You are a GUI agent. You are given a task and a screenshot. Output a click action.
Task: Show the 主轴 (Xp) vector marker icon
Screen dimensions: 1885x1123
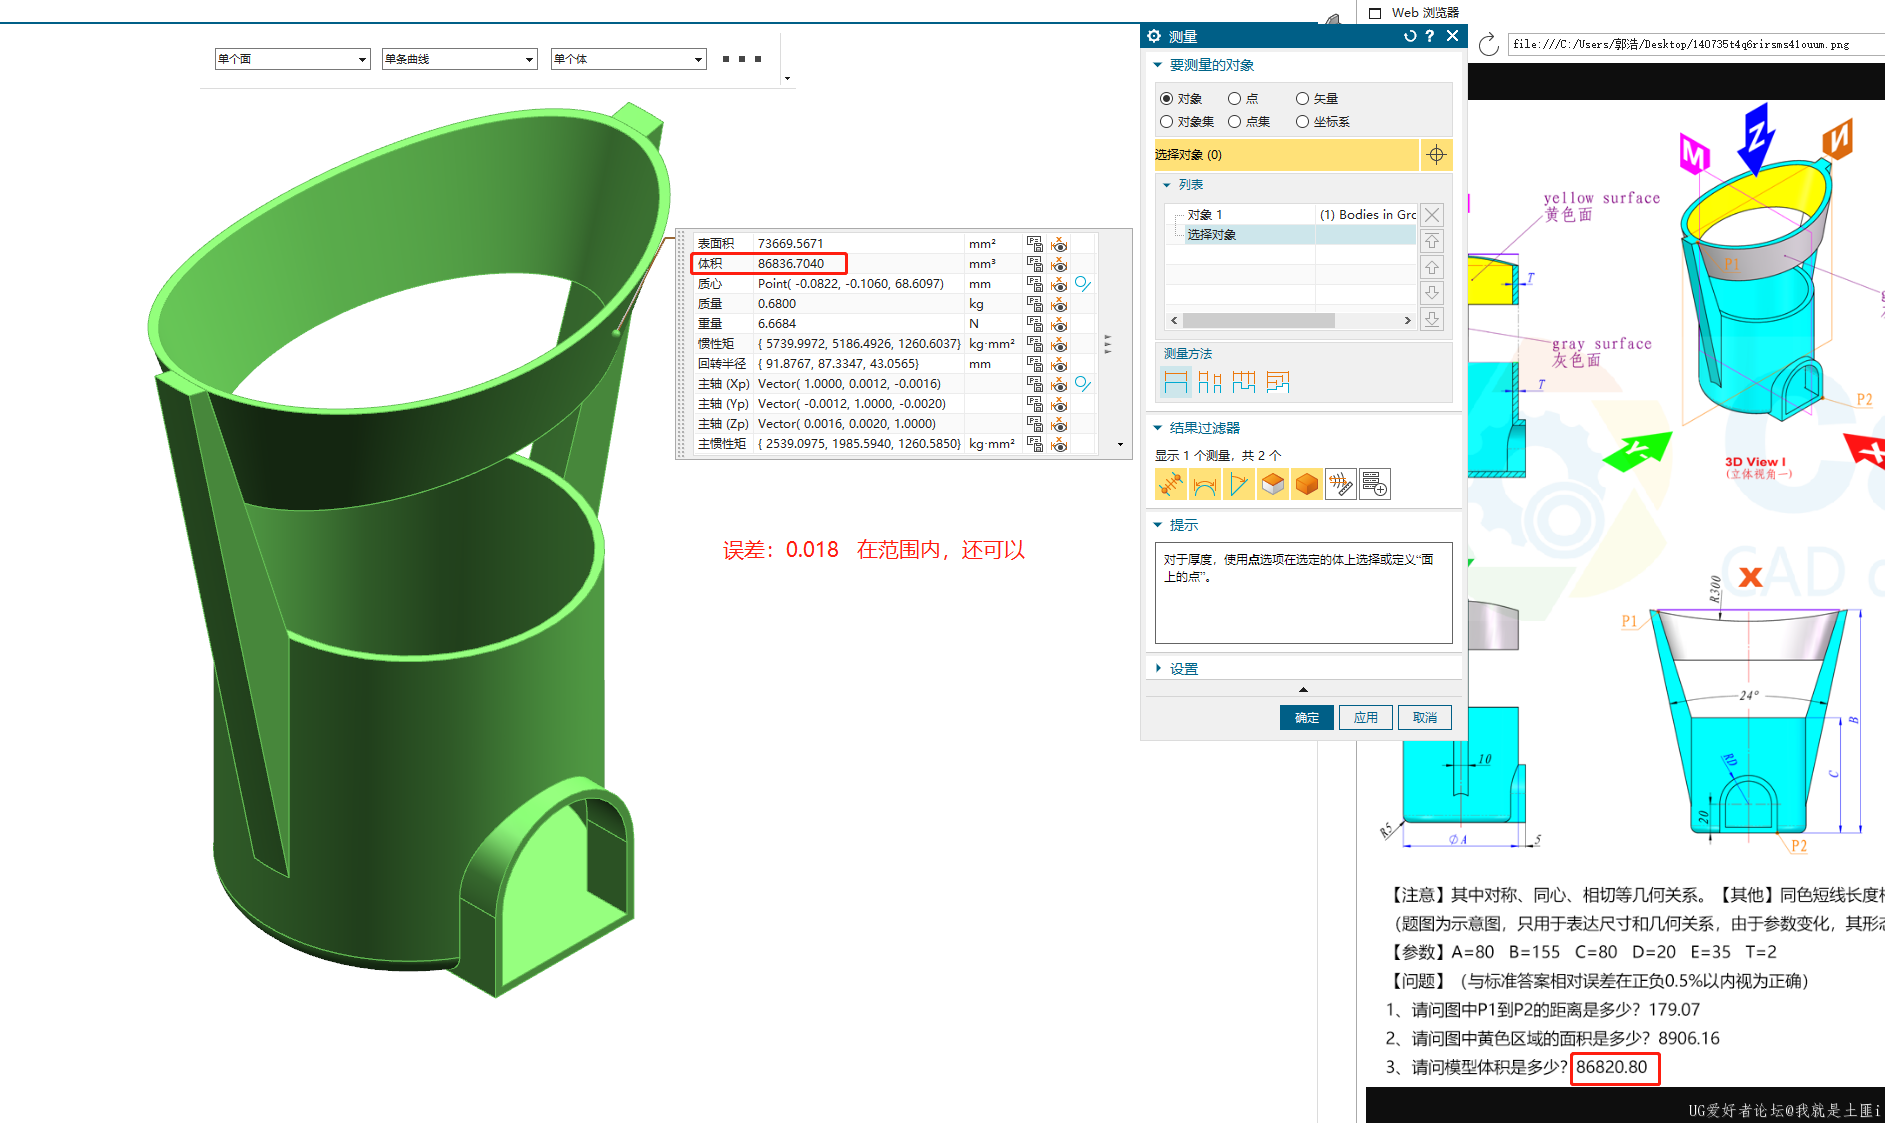click(1083, 384)
